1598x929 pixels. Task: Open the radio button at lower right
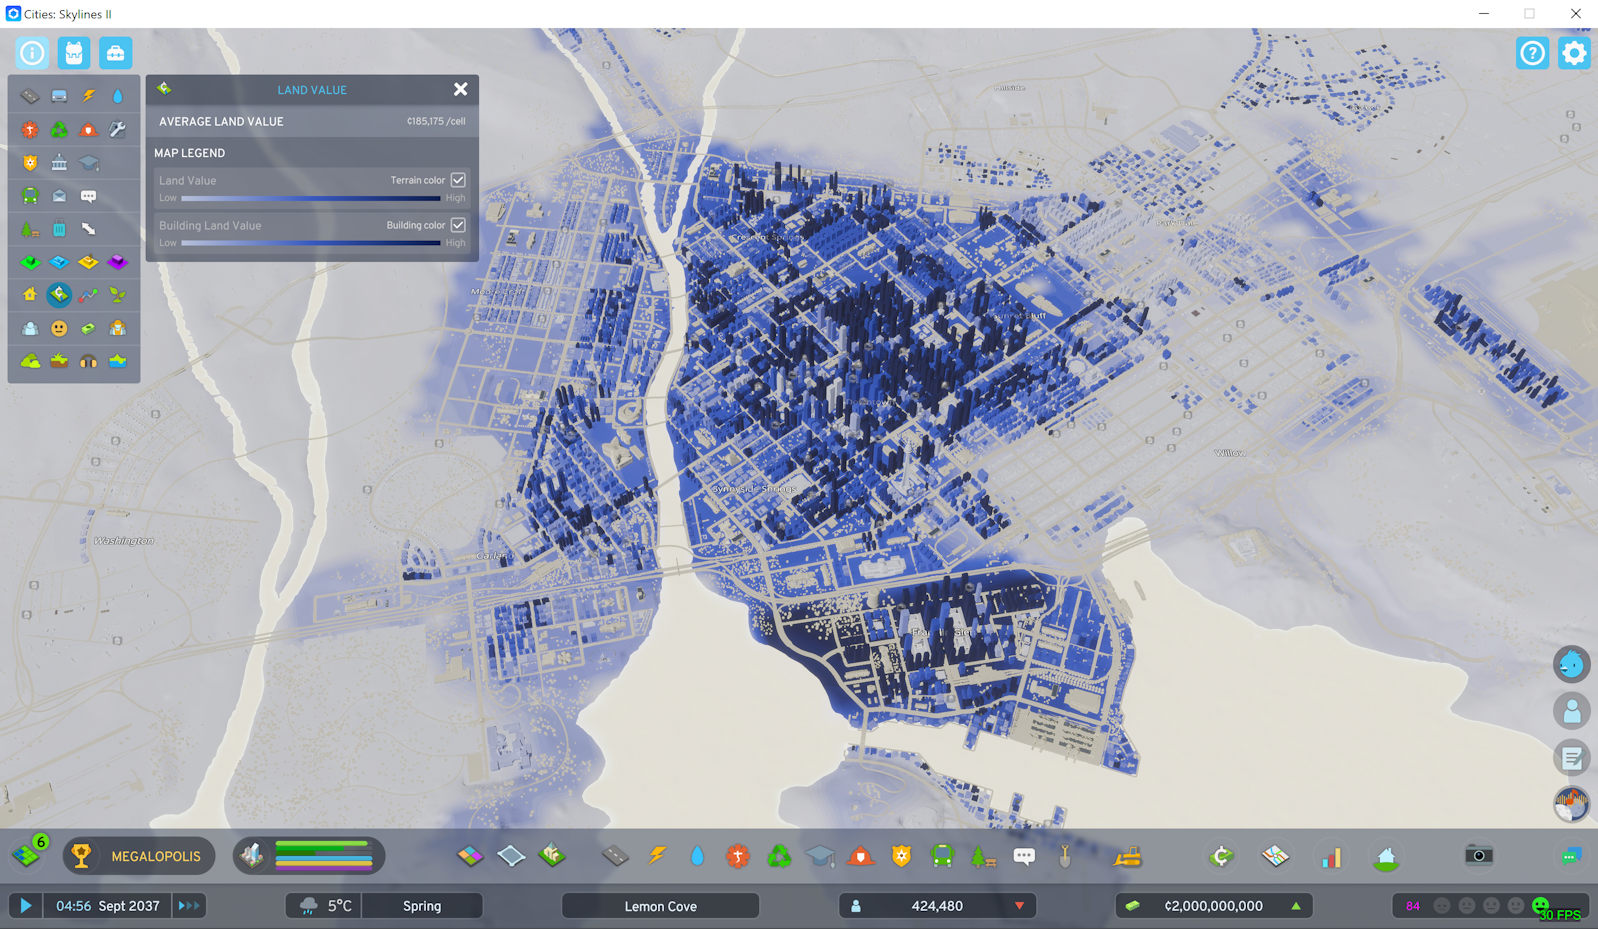(1571, 803)
